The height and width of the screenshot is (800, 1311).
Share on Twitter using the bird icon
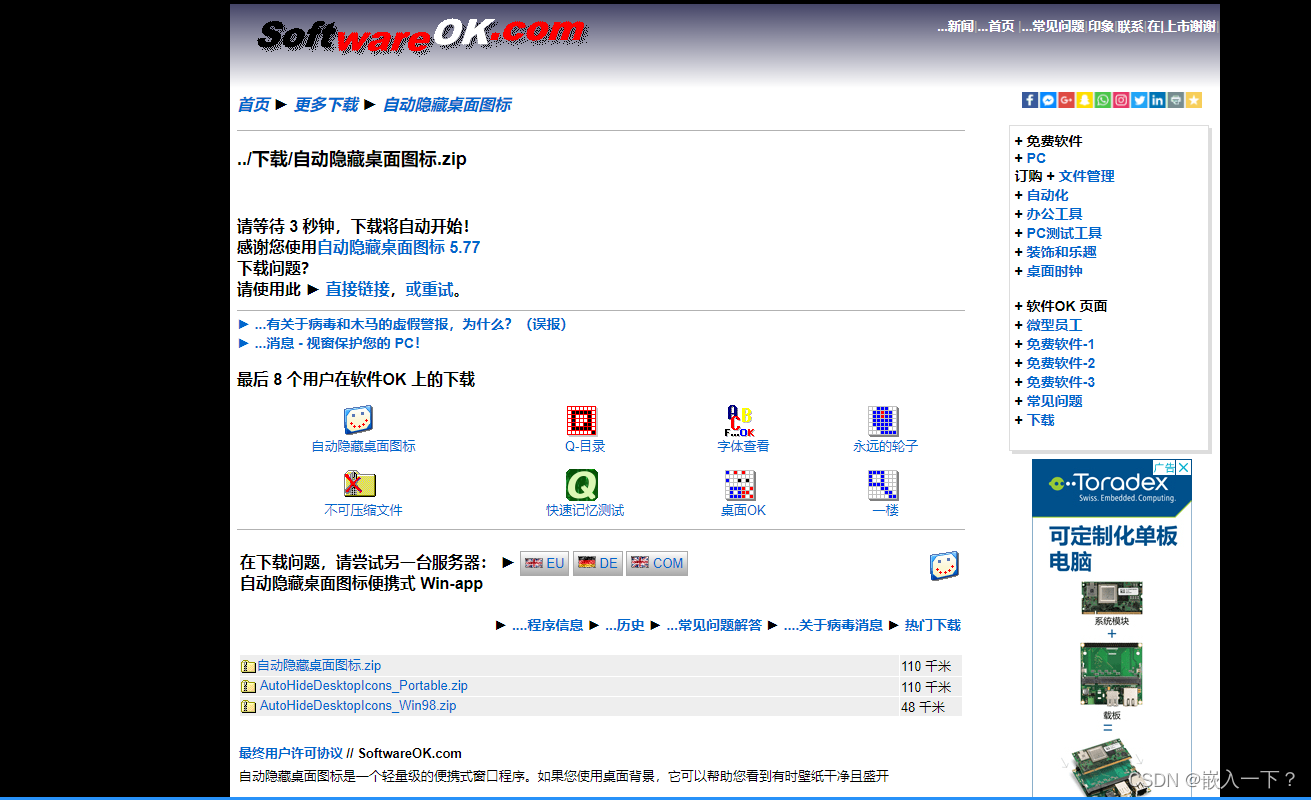tap(1139, 100)
